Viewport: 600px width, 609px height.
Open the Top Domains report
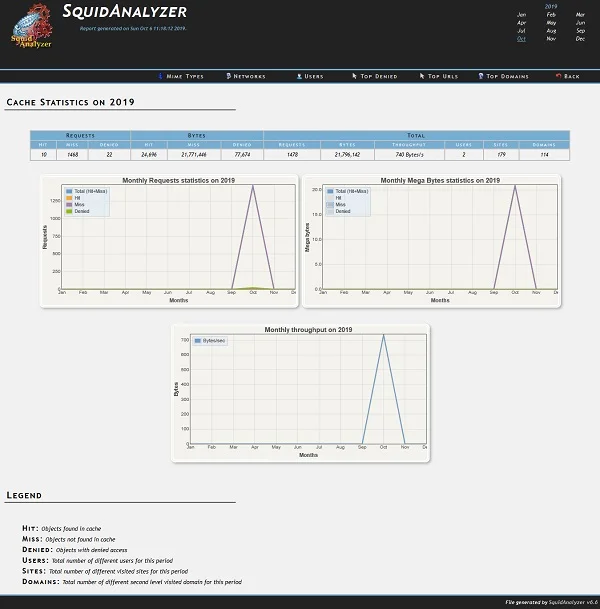[x=507, y=77]
